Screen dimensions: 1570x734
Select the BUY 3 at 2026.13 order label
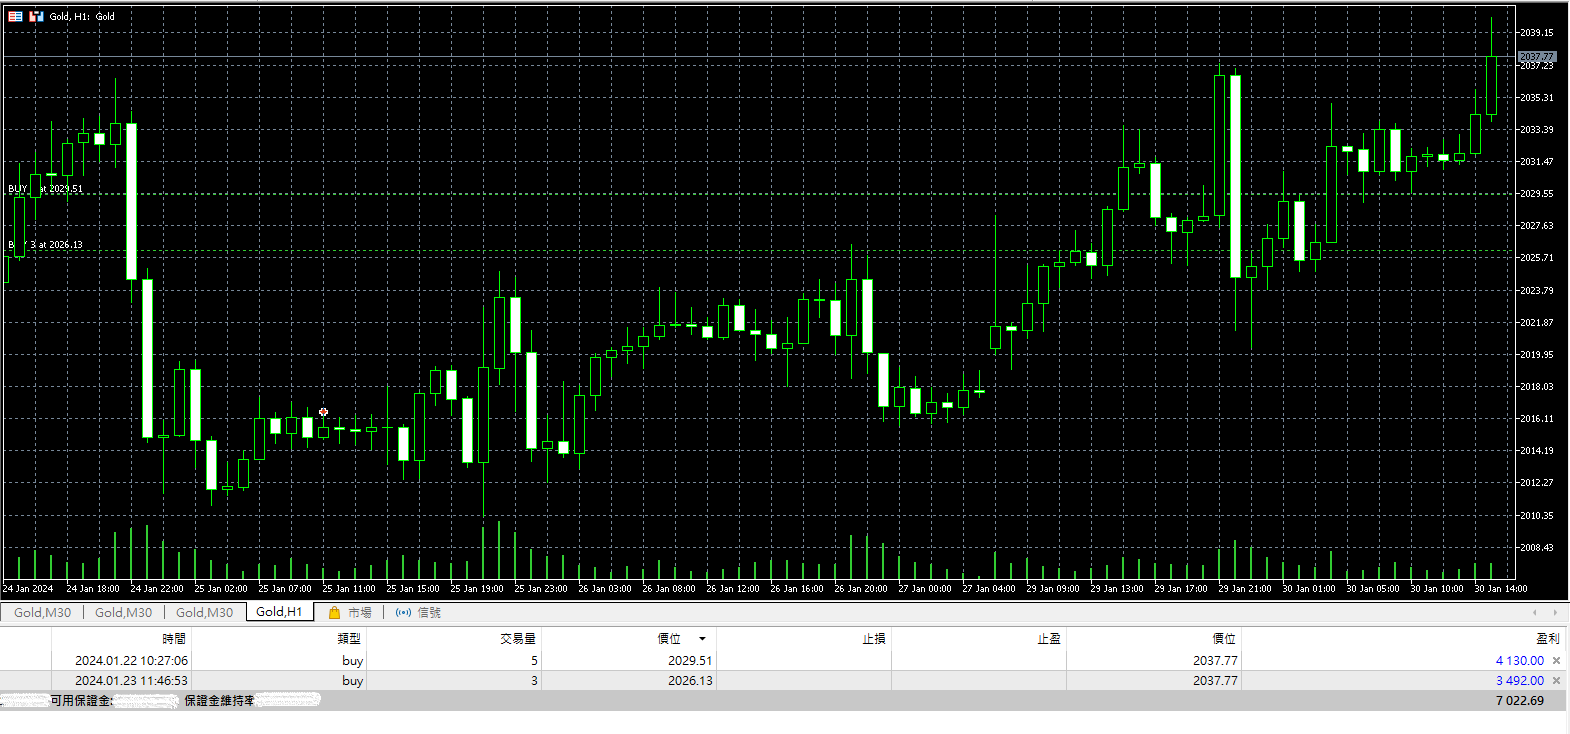click(x=46, y=244)
